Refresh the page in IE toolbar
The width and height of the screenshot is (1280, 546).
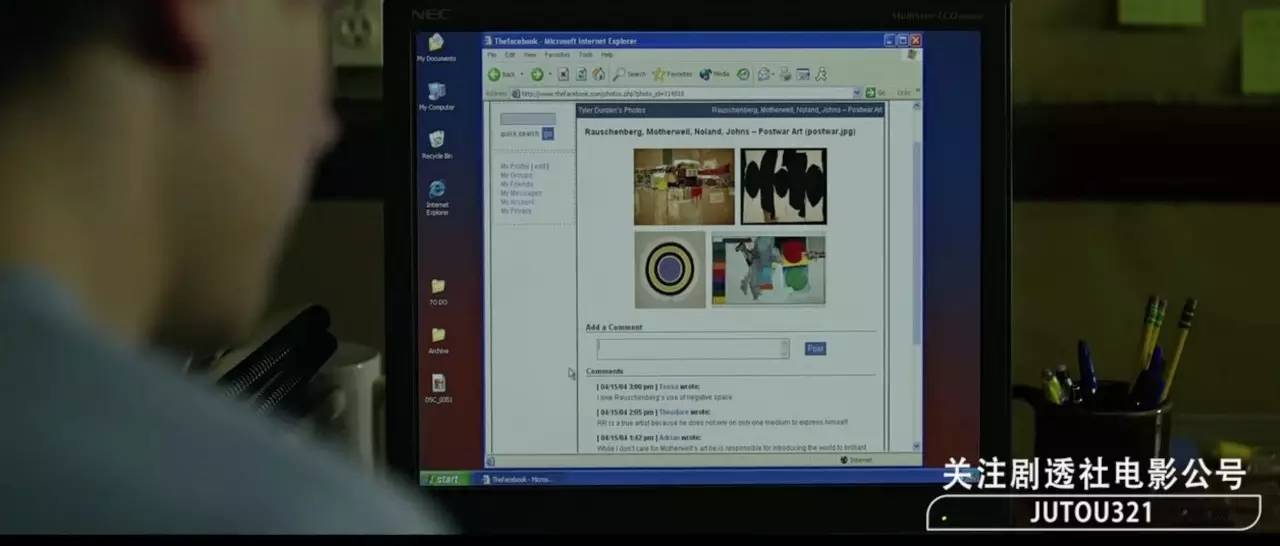[581, 74]
